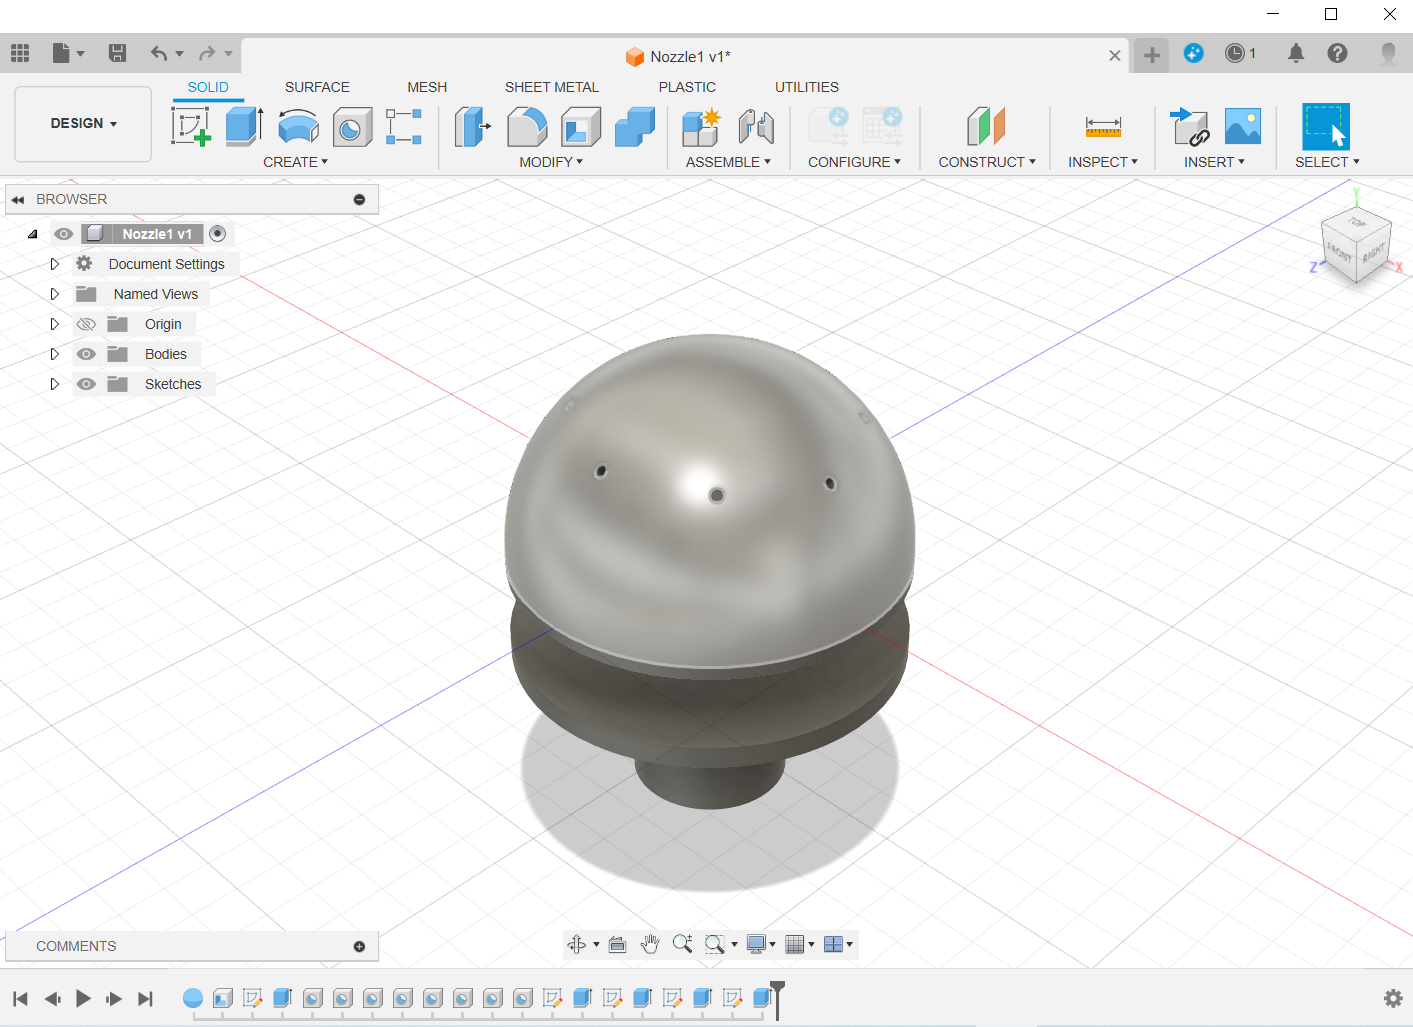Switch to the UTILITIES tab
The width and height of the screenshot is (1413, 1027).
pos(807,87)
